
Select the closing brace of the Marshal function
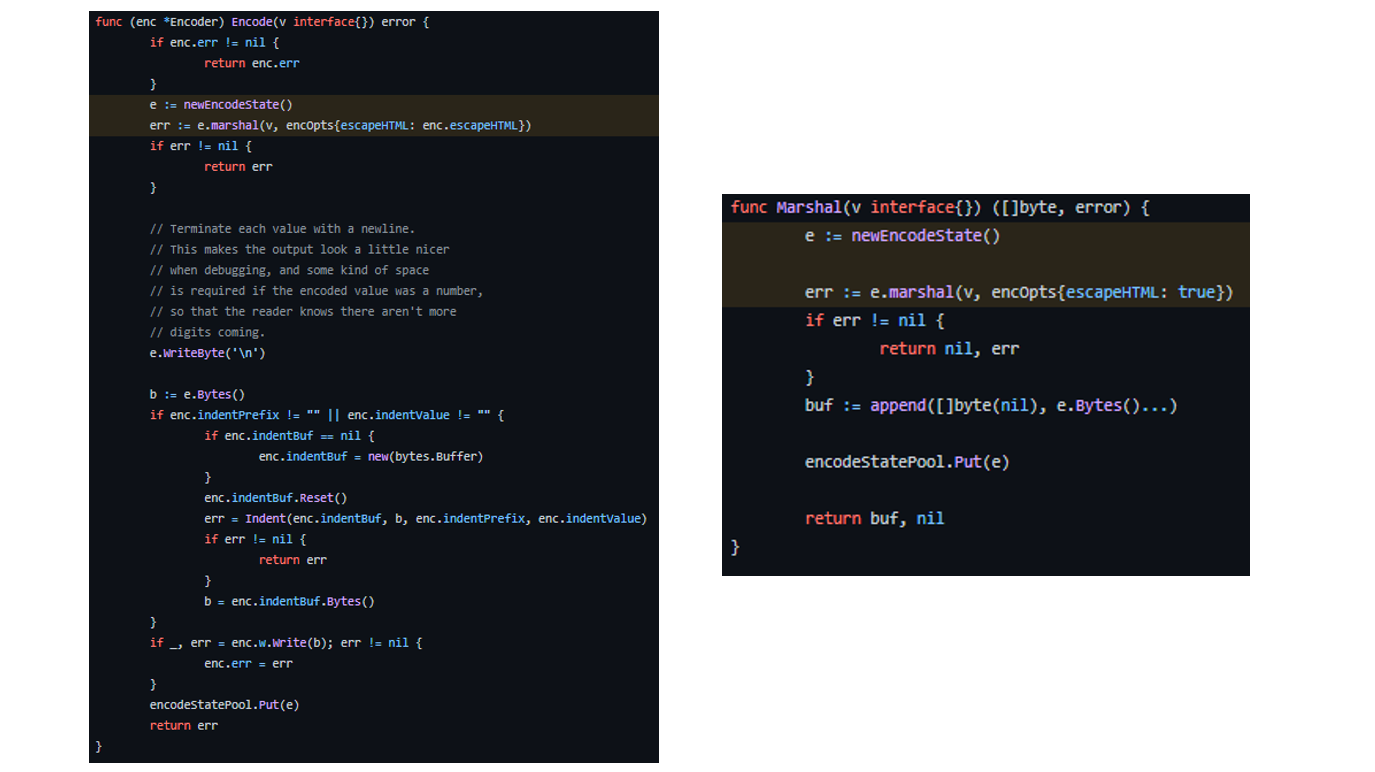point(733,547)
